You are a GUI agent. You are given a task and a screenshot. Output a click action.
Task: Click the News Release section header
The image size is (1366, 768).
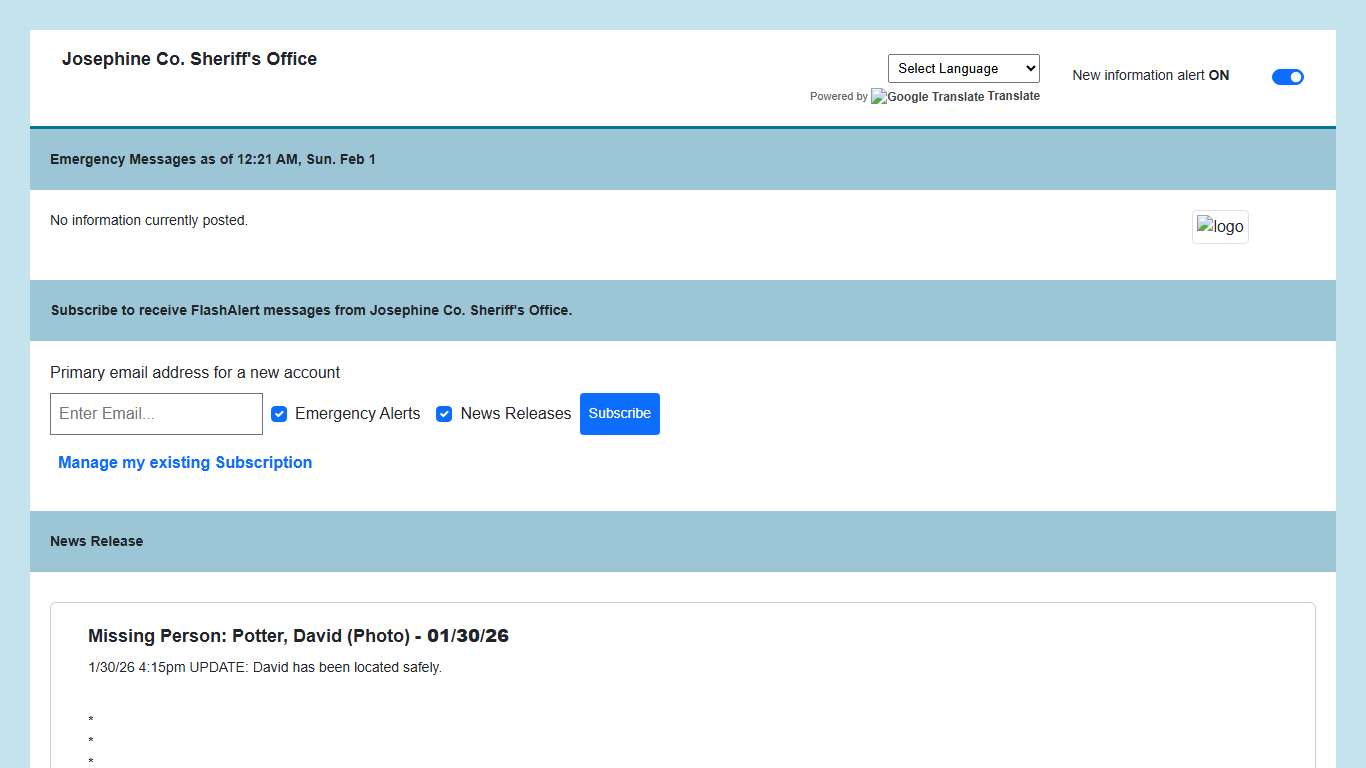click(97, 541)
